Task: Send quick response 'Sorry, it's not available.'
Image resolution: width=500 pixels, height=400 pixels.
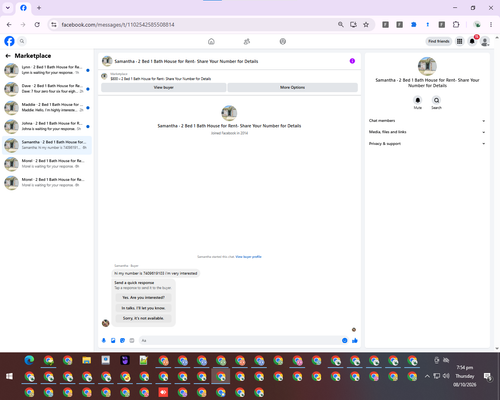Action: pyautogui.click(x=143, y=318)
